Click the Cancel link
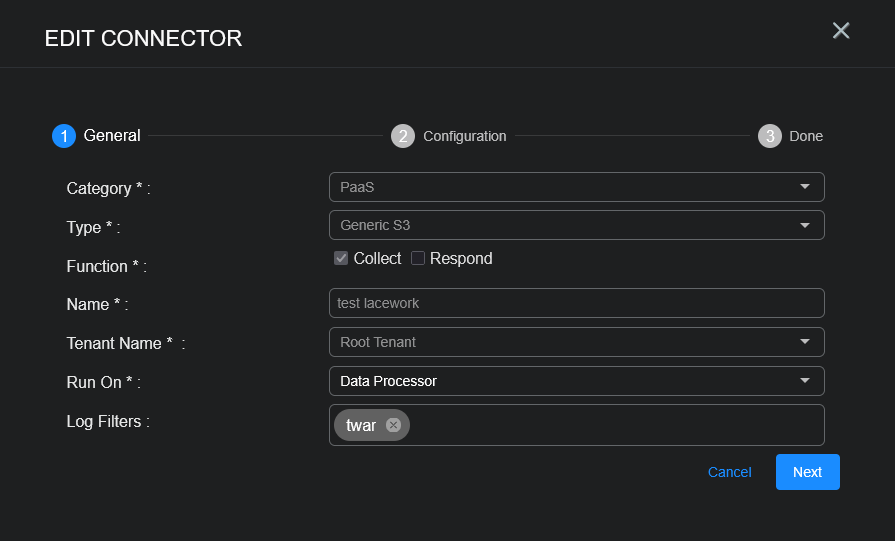895x541 pixels. (729, 472)
